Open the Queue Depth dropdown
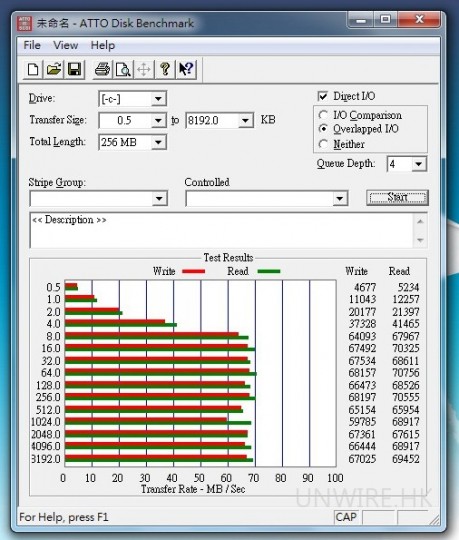This screenshot has width=459, height=540. pyautogui.click(x=419, y=164)
